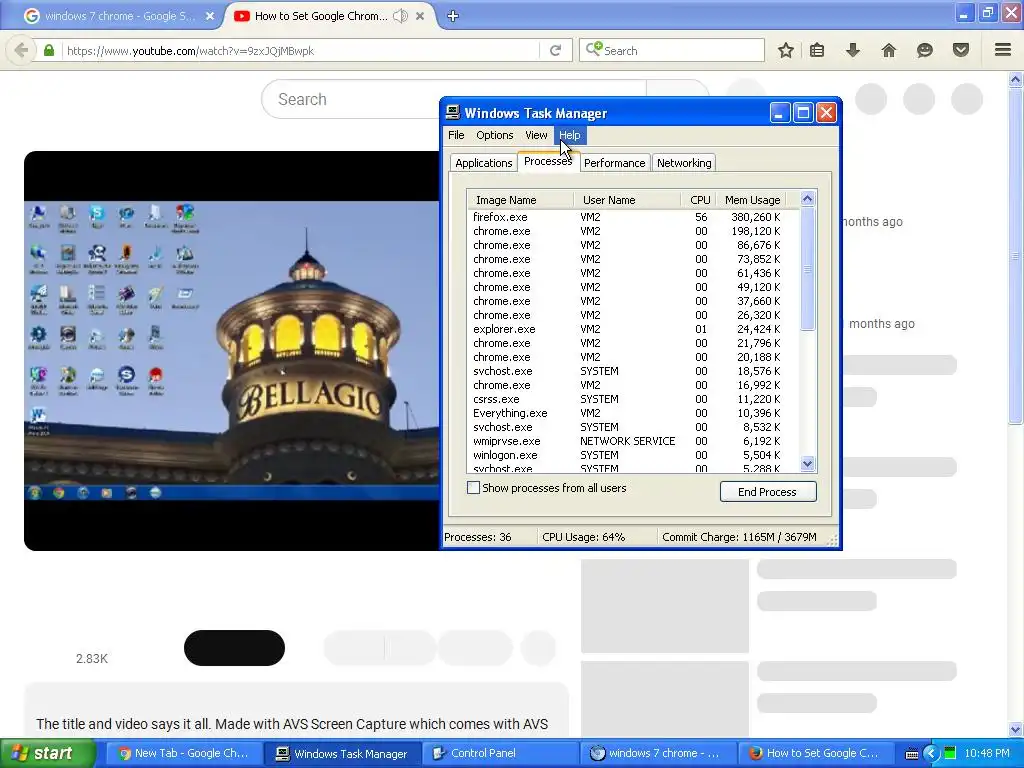Click End Process button
This screenshot has height=768, width=1024.
click(x=768, y=492)
